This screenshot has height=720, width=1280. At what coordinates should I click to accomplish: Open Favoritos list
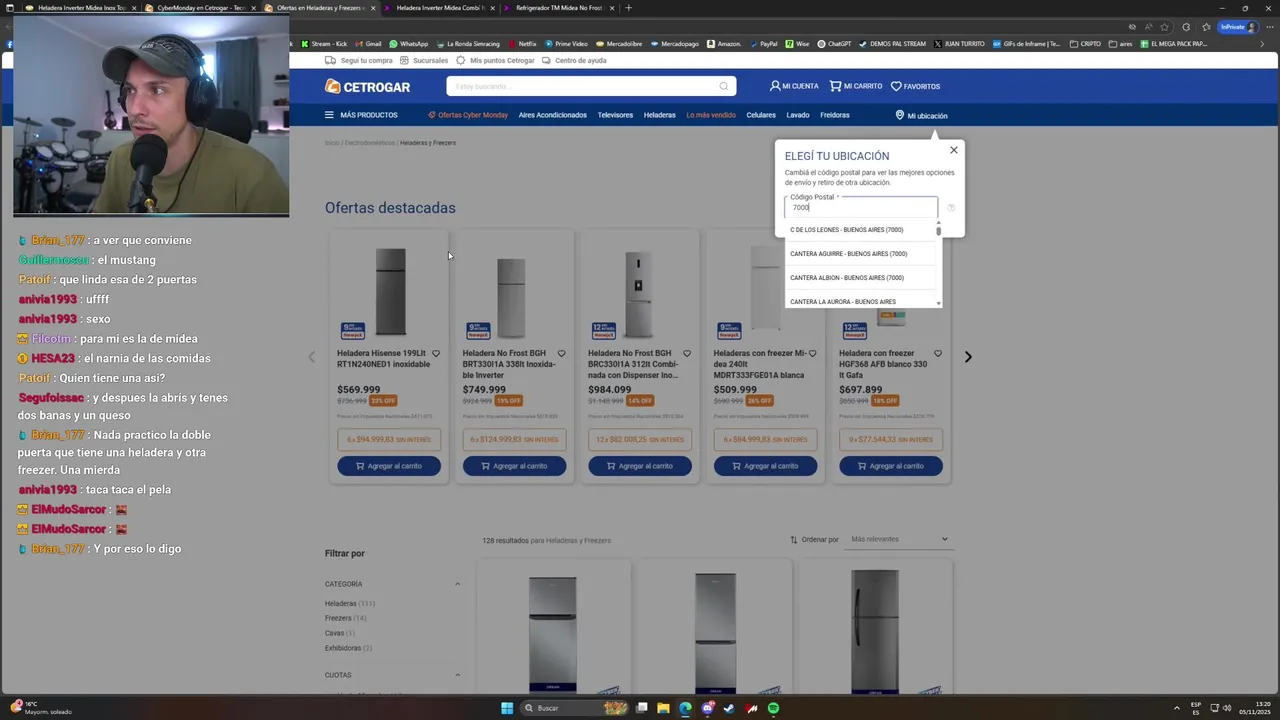point(915,86)
